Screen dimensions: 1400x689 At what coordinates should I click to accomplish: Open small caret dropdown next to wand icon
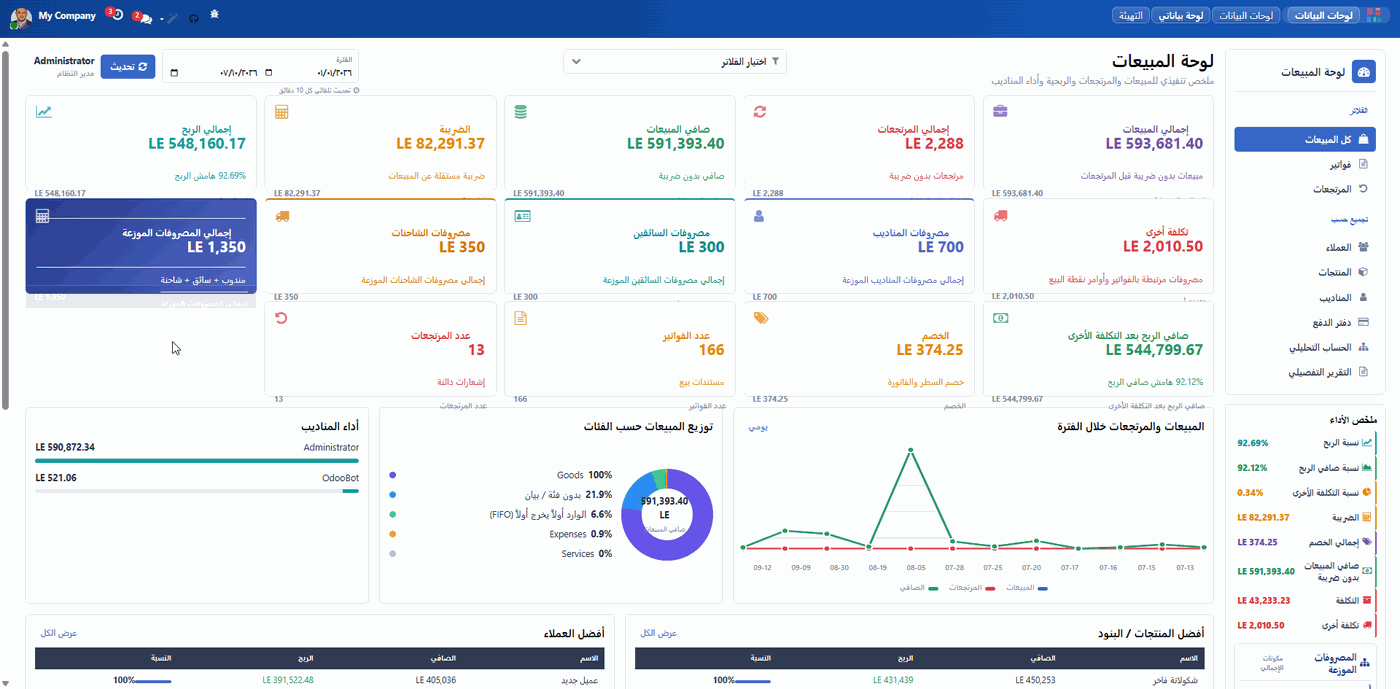coord(162,19)
